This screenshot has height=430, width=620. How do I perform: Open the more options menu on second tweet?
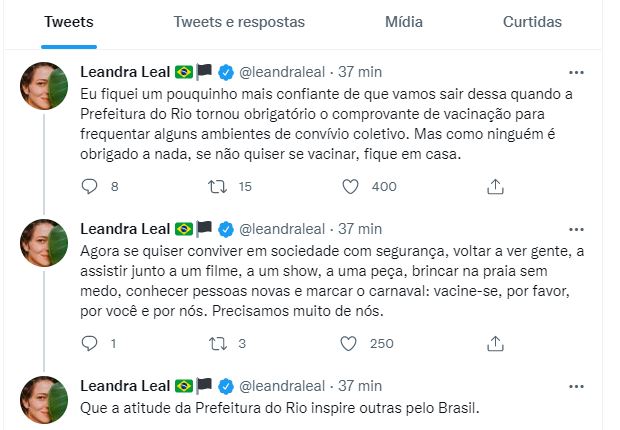pyautogui.click(x=576, y=229)
